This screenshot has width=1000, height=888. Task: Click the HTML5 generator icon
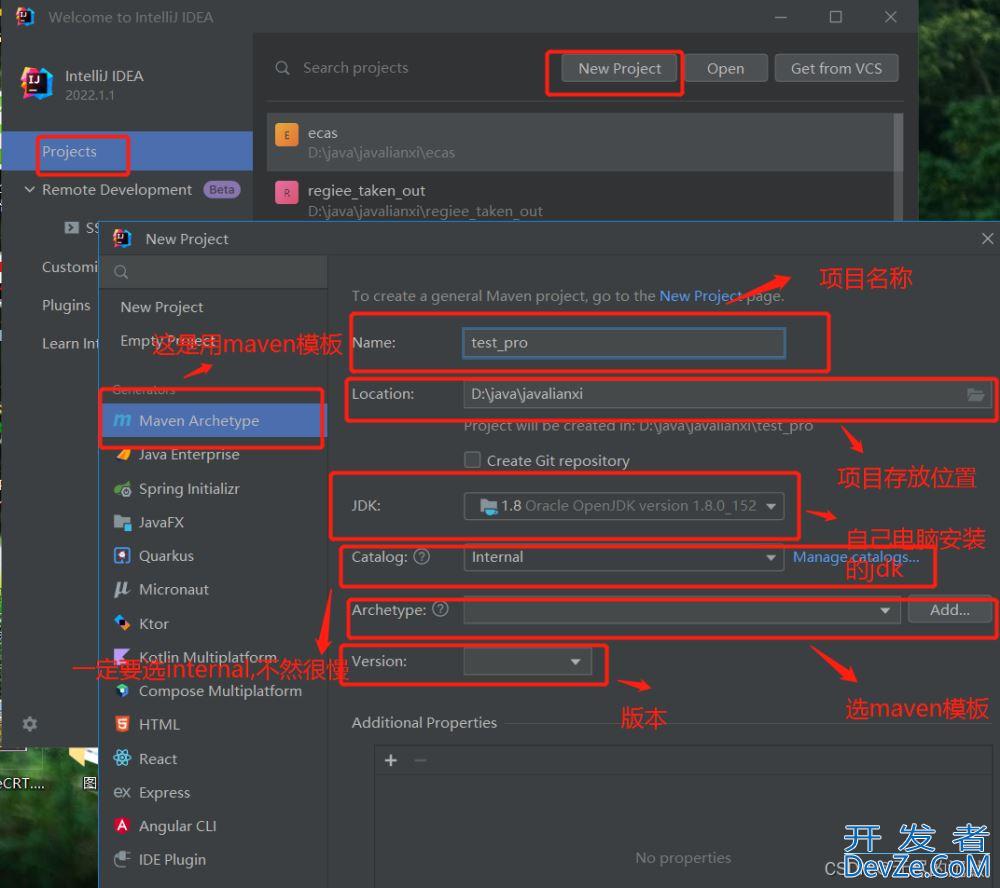pos(122,724)
